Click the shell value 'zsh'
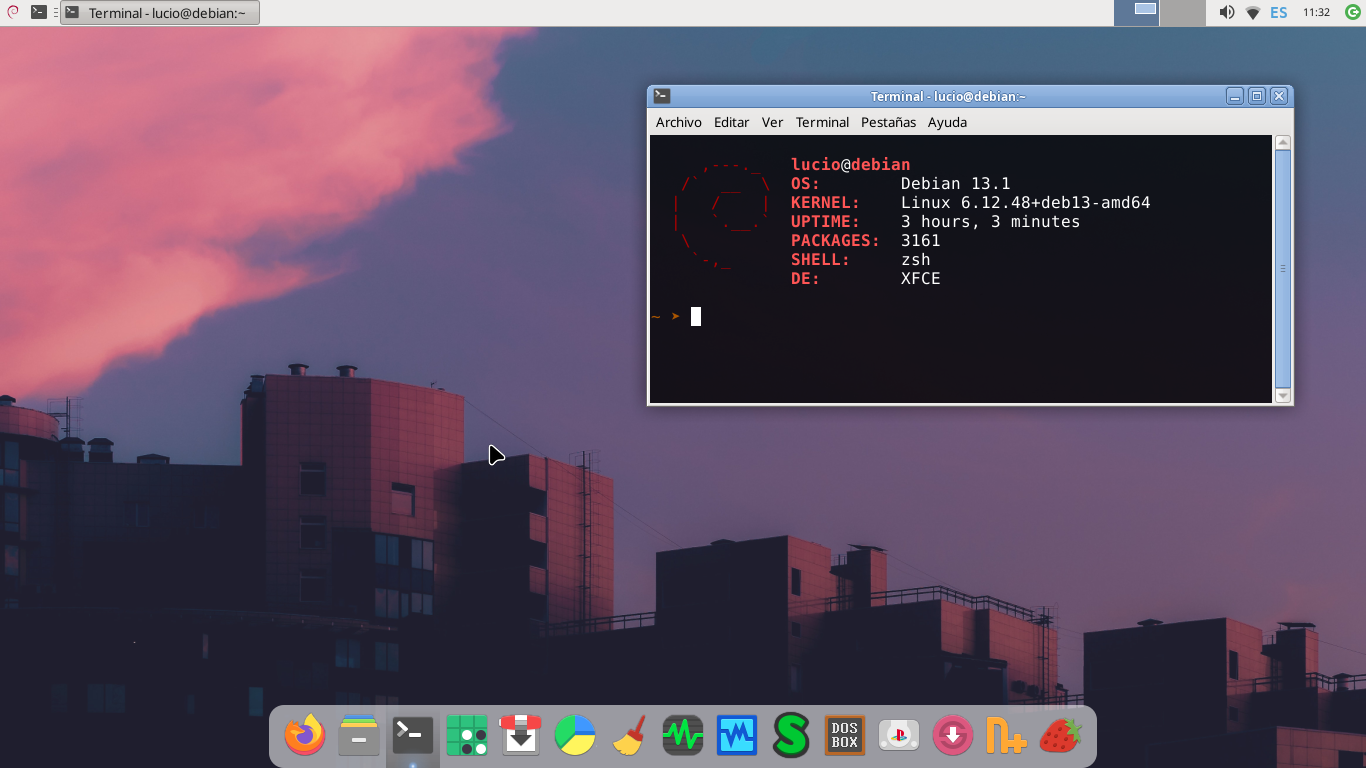 (916, 259)
